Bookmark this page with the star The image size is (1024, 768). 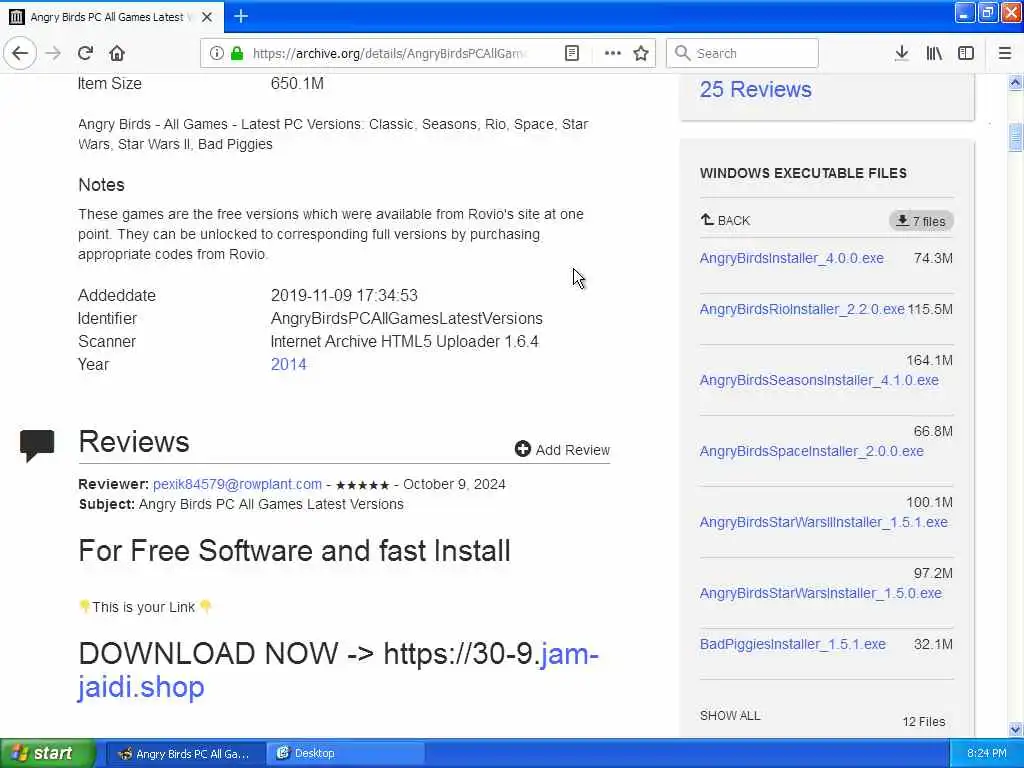(x=641, y=53)
